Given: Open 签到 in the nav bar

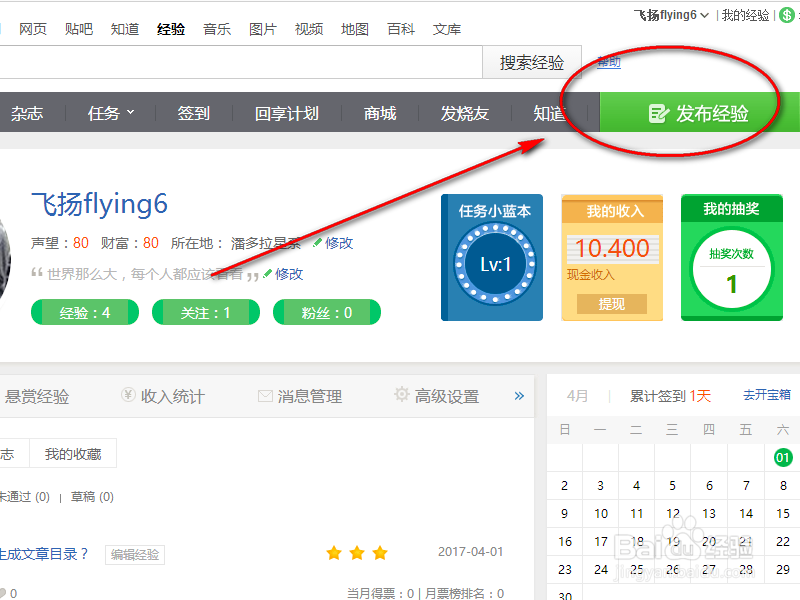Looking at the screenshot, I should (x=193, y=113).
